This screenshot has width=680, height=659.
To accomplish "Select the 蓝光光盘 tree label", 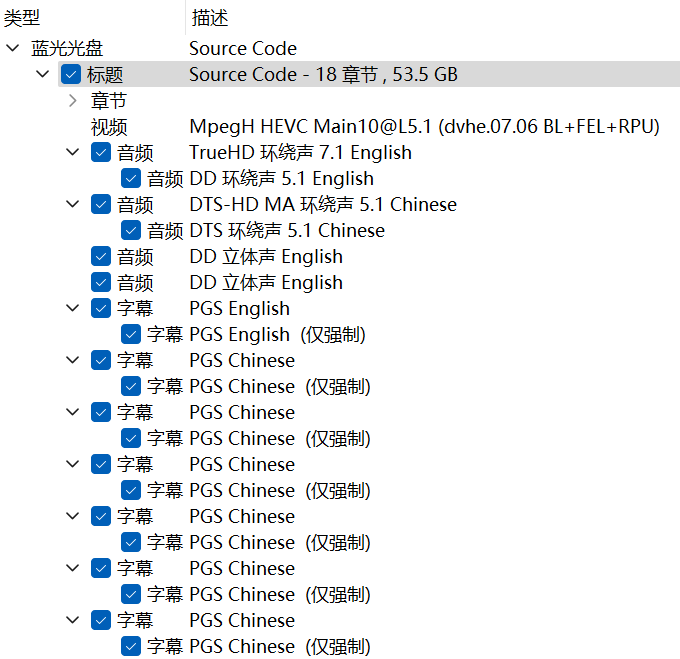I will [x=67, y=48].
